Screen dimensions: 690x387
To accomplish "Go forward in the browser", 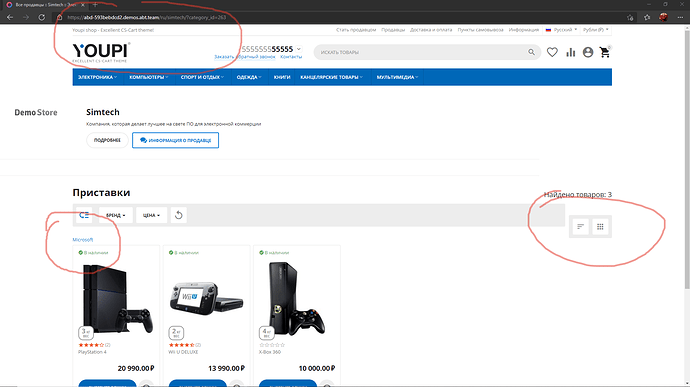I will [x=26, y=17].
